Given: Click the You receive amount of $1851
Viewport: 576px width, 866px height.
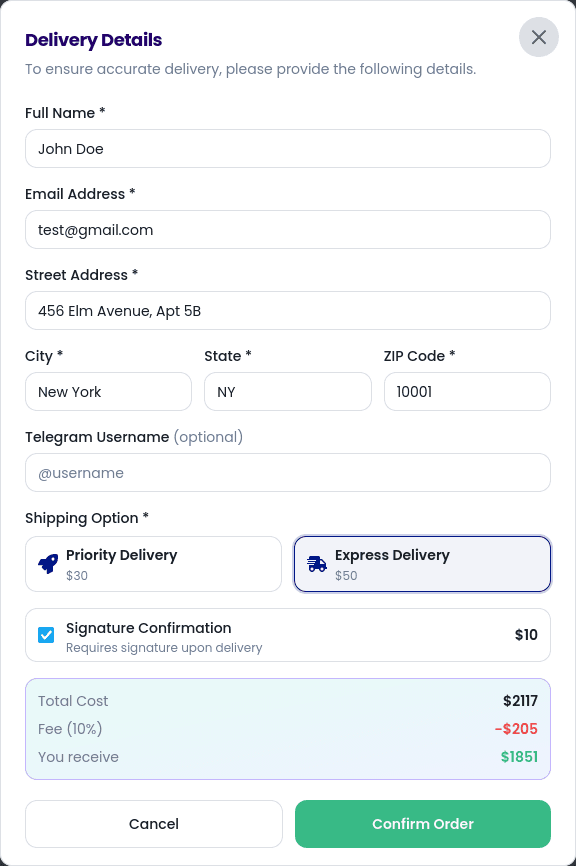Looking at the screenshot, I should point(519,757).
